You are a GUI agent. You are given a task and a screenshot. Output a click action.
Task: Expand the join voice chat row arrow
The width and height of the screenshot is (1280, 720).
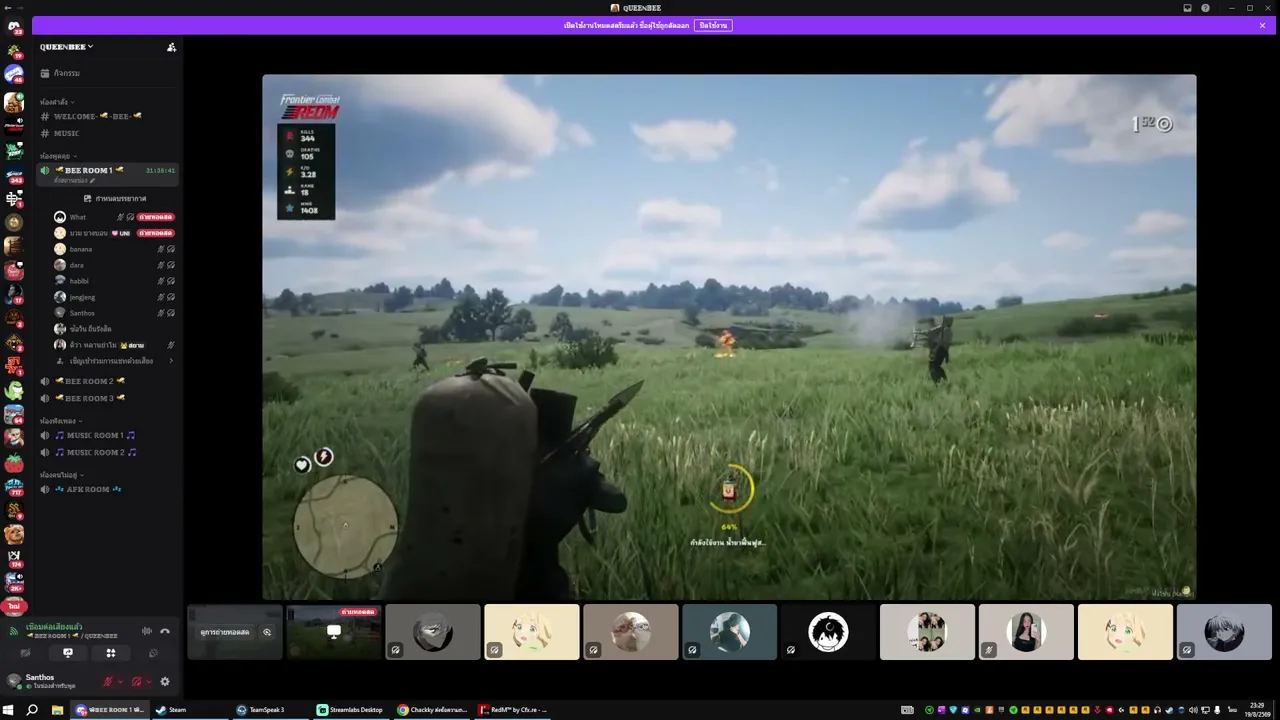(172, 361)
